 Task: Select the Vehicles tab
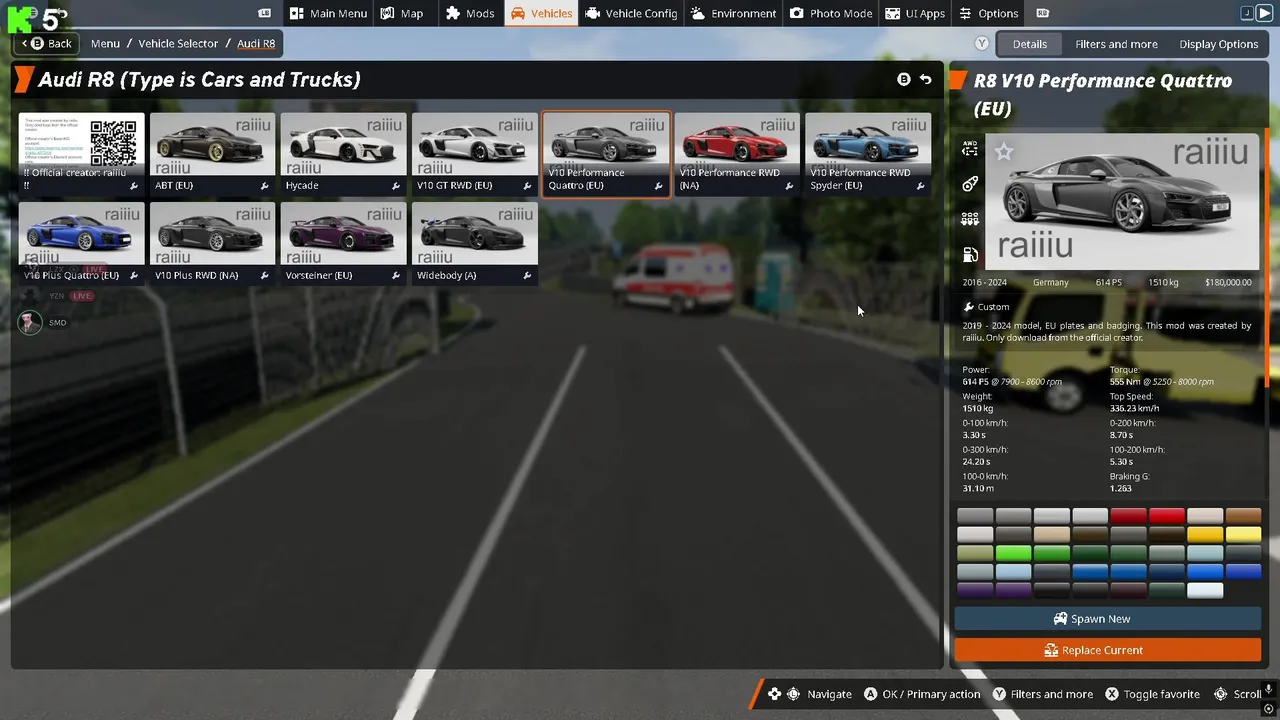click(x=541, y=13)
